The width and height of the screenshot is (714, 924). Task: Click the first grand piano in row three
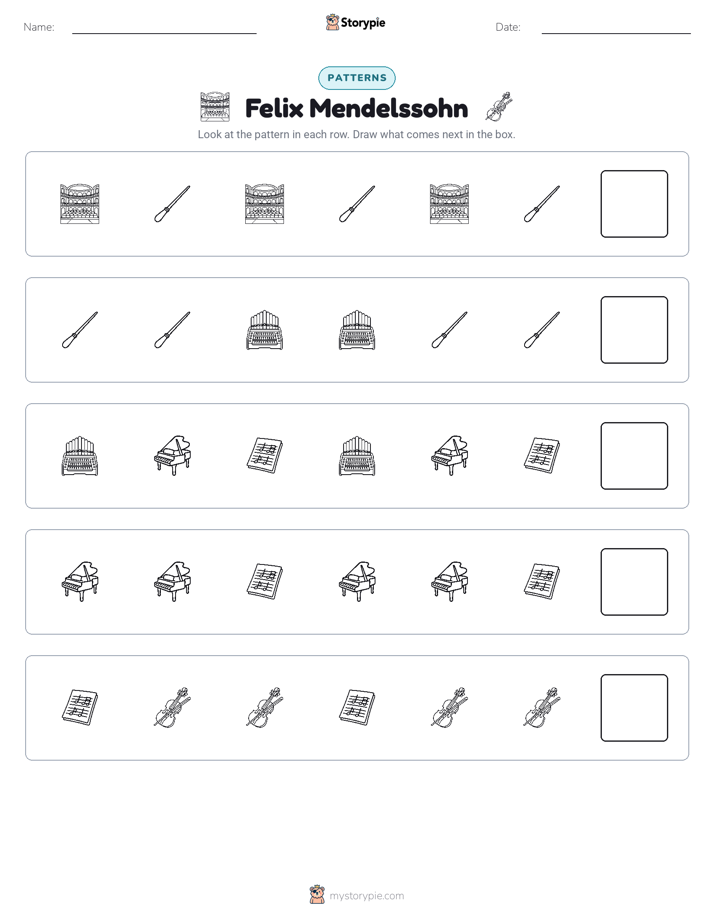click(x=172, y=456)
